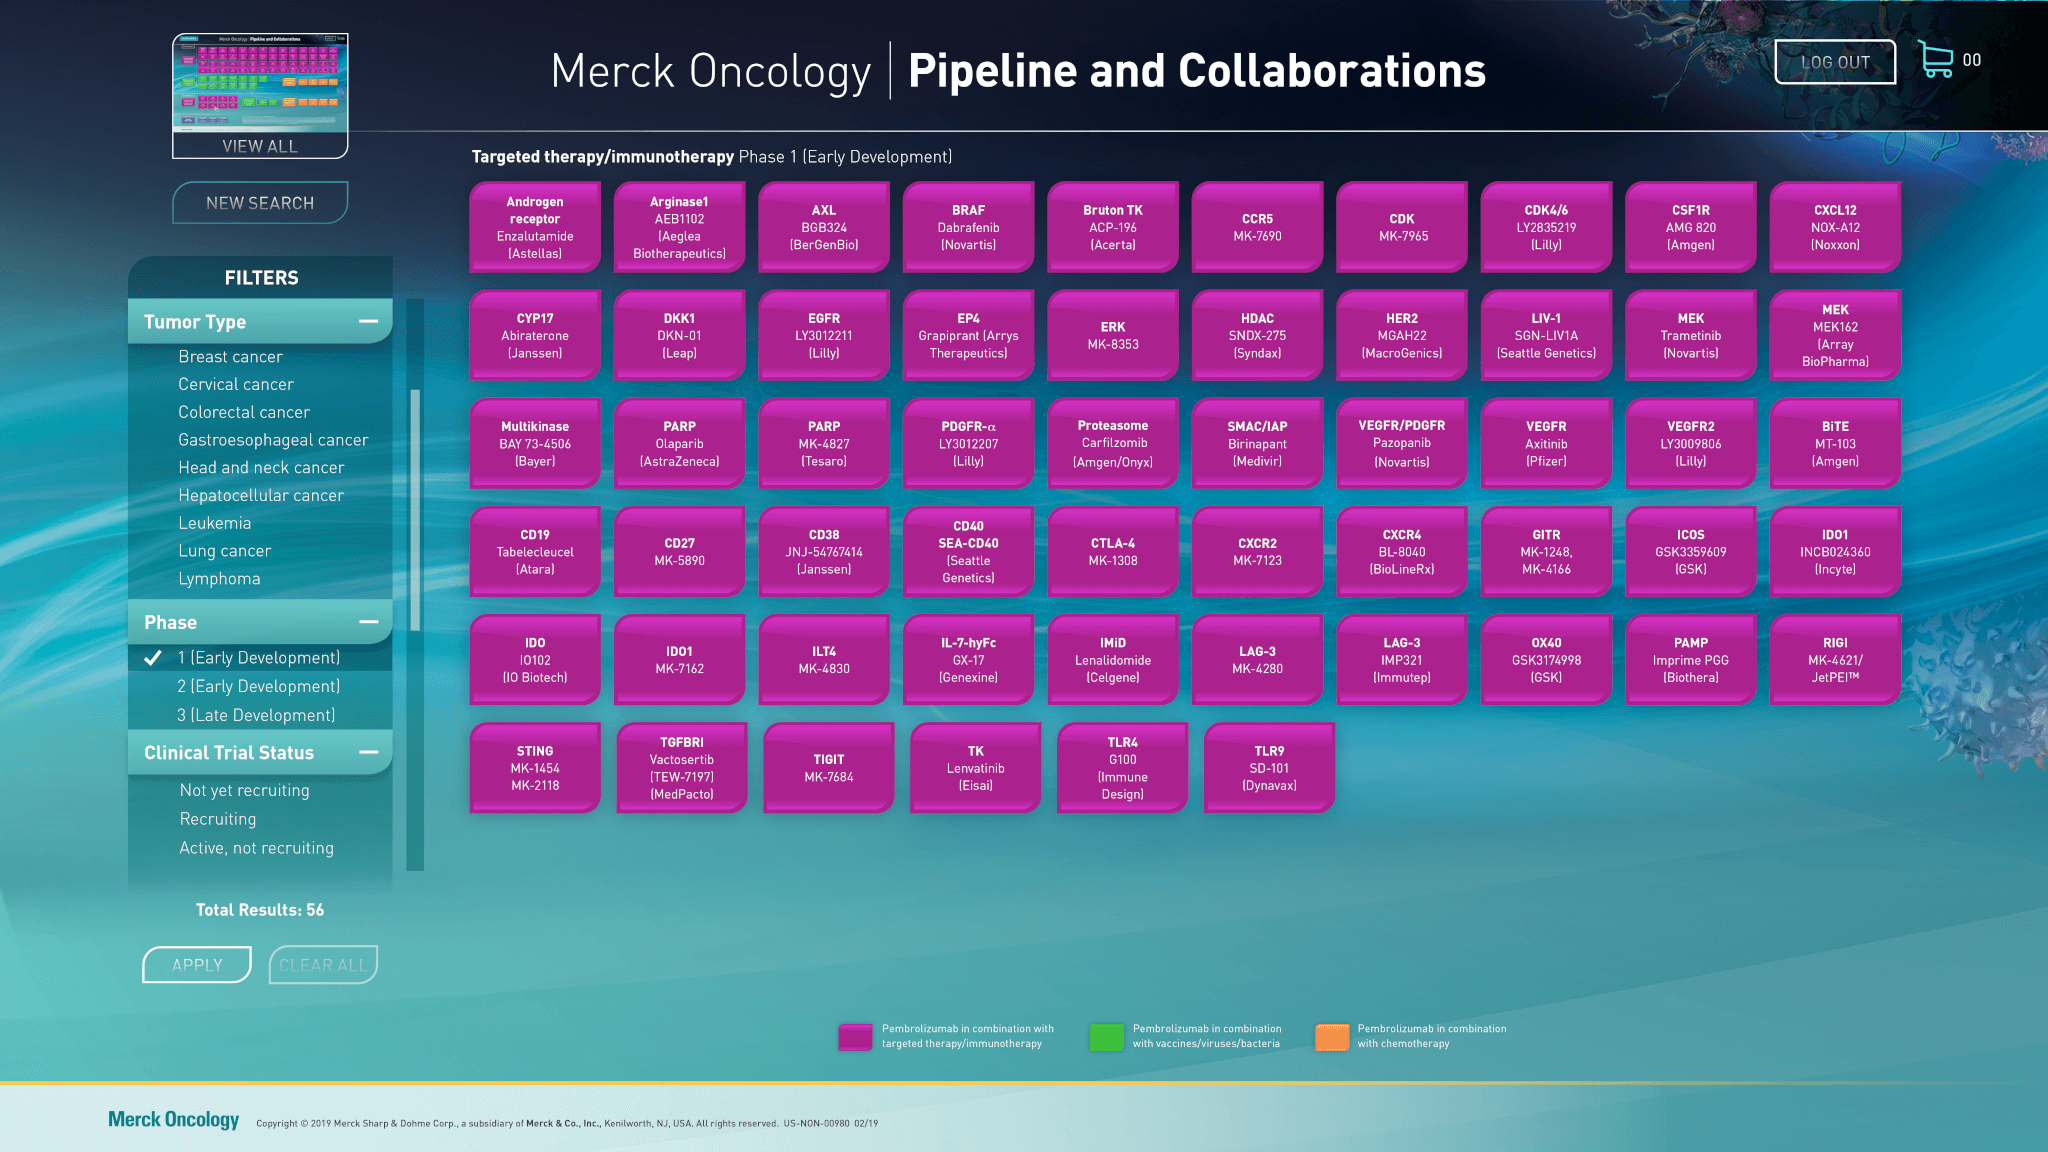Image resolution: width=2048 pixels, height=1152 pixels.
Task: Open the BRAF Dabrafenib card
Action: pos(968,227)
